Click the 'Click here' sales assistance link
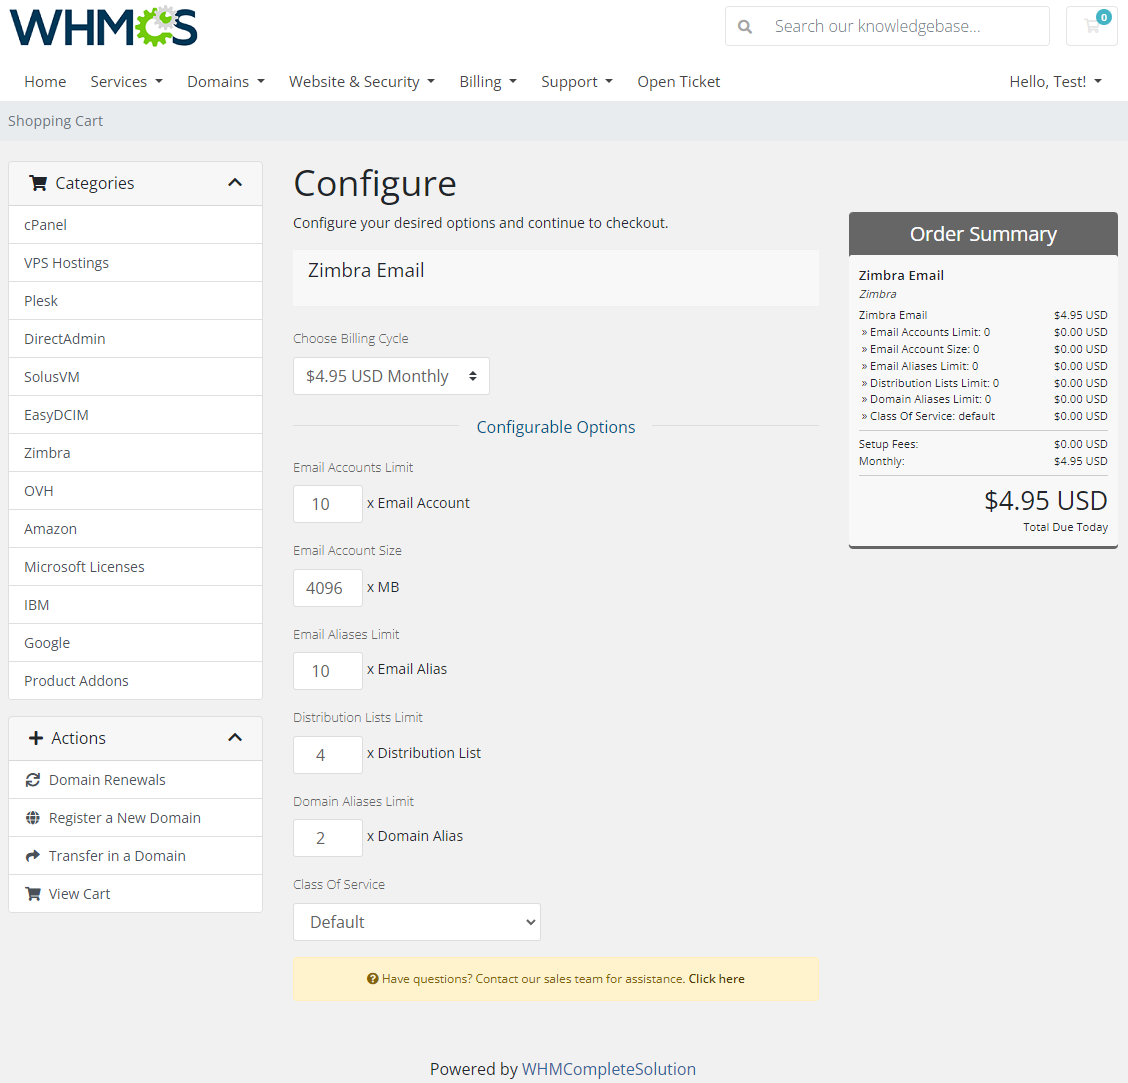Viewport: 1128px width, 1083px height. coord(716,978)
